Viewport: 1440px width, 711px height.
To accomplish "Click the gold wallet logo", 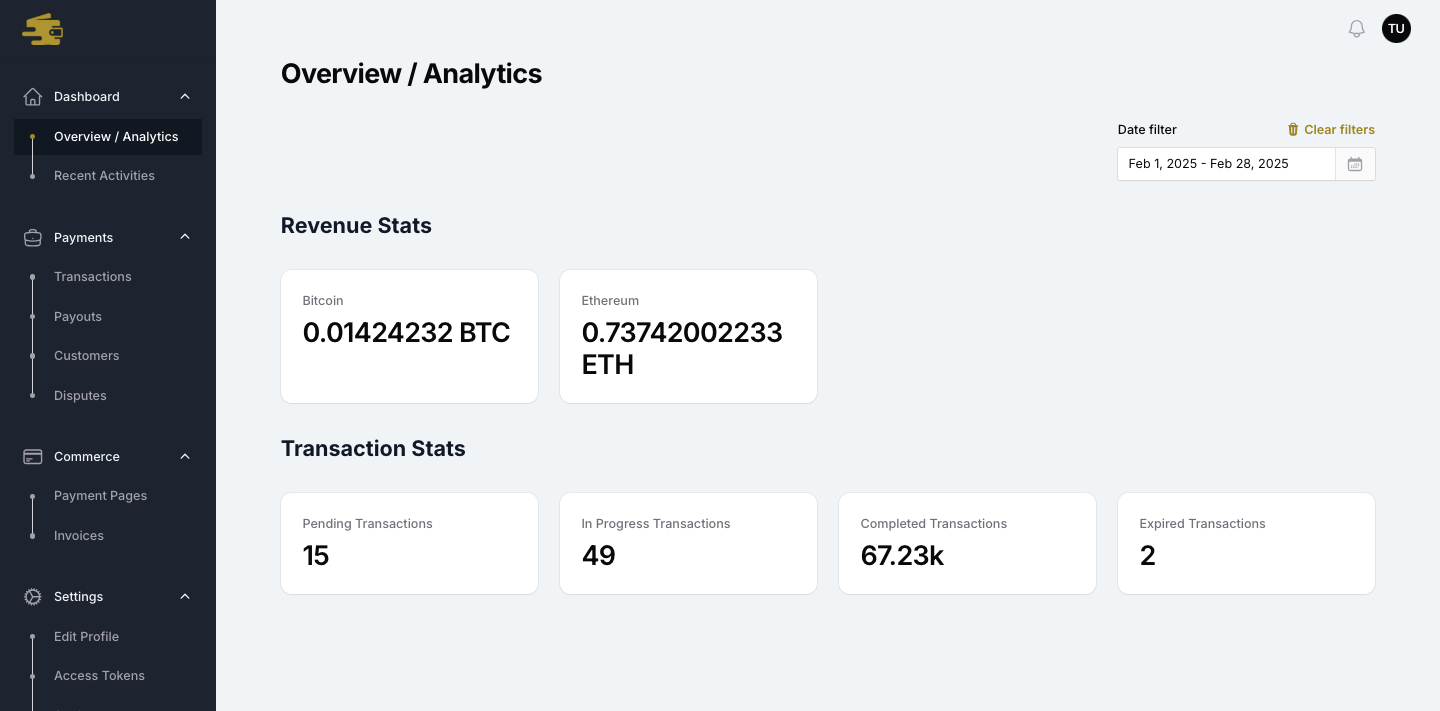I will tap(43, 30).
